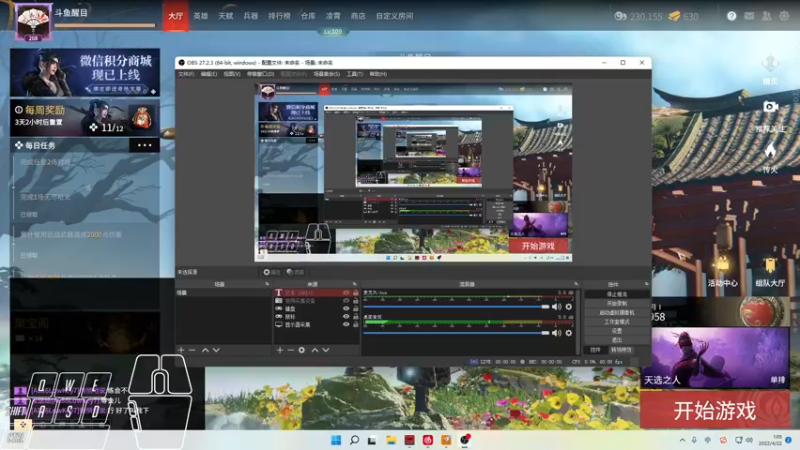Open Task View from the taskbar
800x450 pixels.
point(372,440)
